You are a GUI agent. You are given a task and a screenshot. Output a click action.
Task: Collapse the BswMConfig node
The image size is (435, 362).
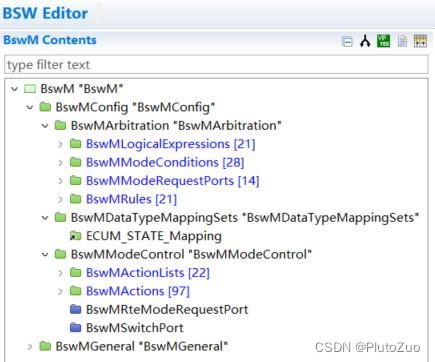coord(30,107)
